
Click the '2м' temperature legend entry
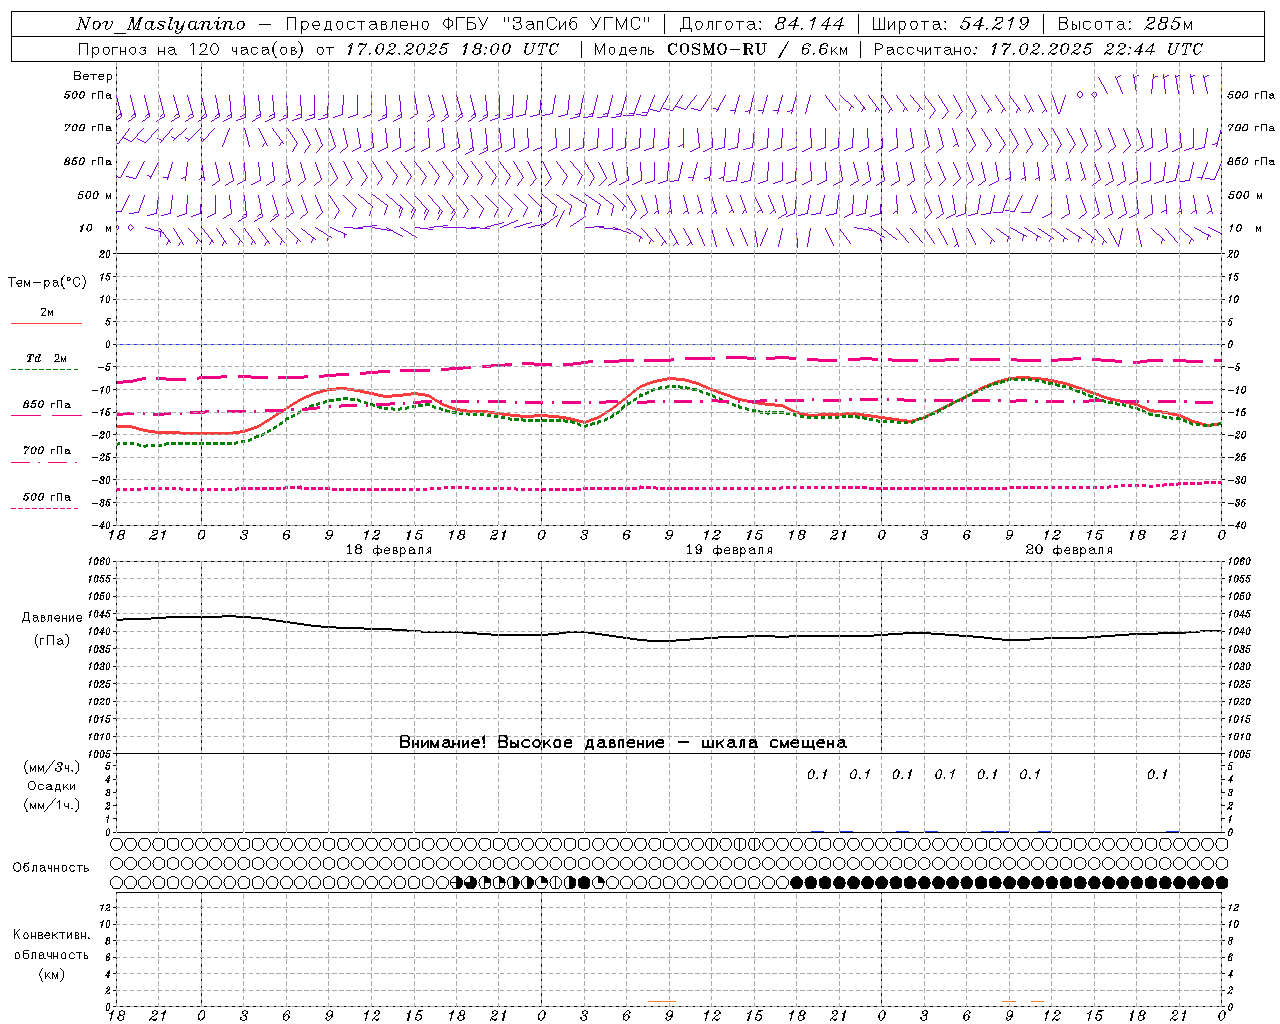point(47,312)
